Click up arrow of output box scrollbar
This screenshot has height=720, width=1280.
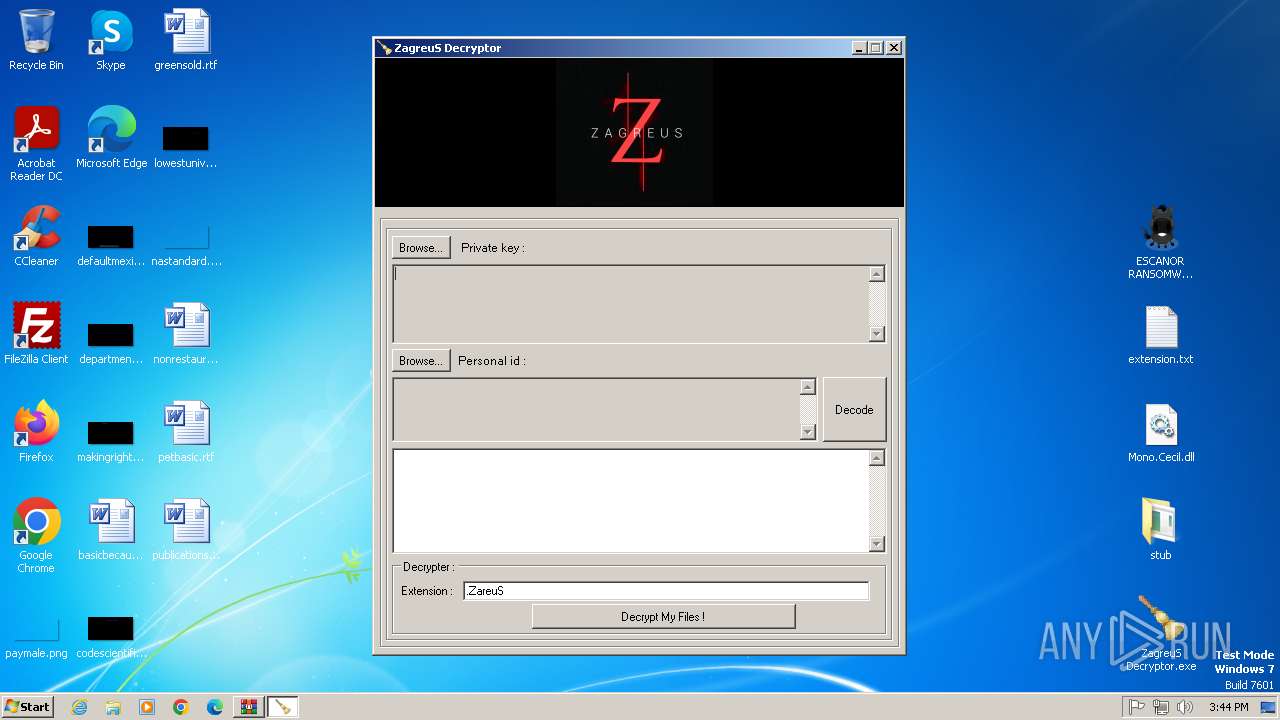[877, 458]
